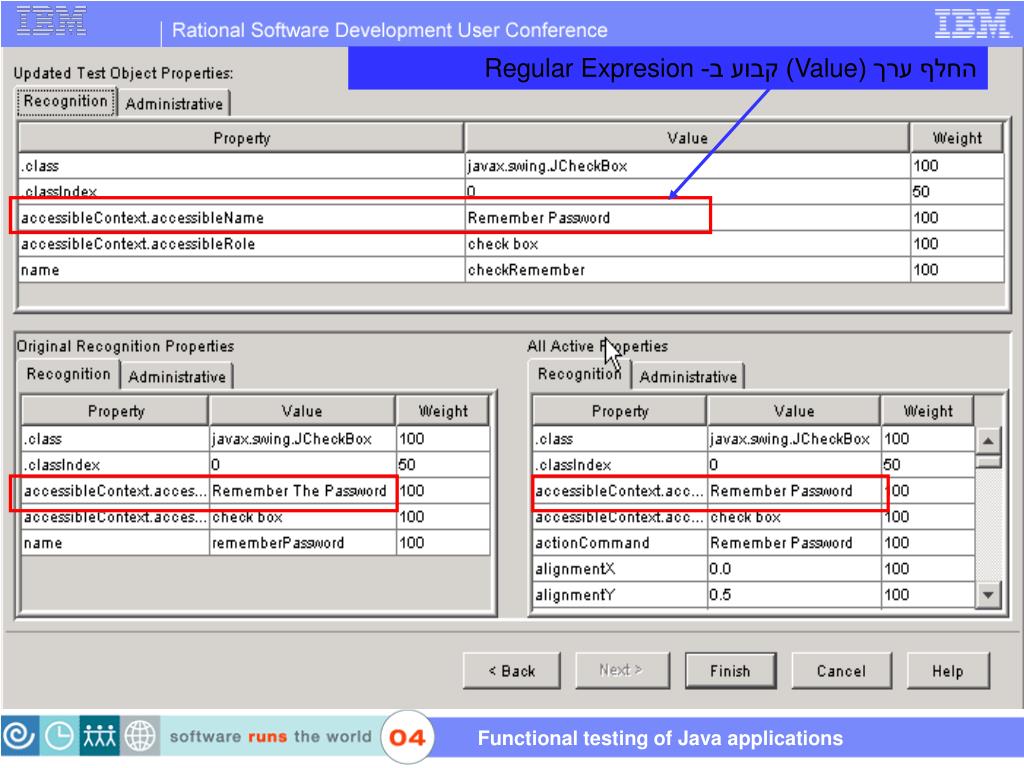Click the disabled Next button

622,670
